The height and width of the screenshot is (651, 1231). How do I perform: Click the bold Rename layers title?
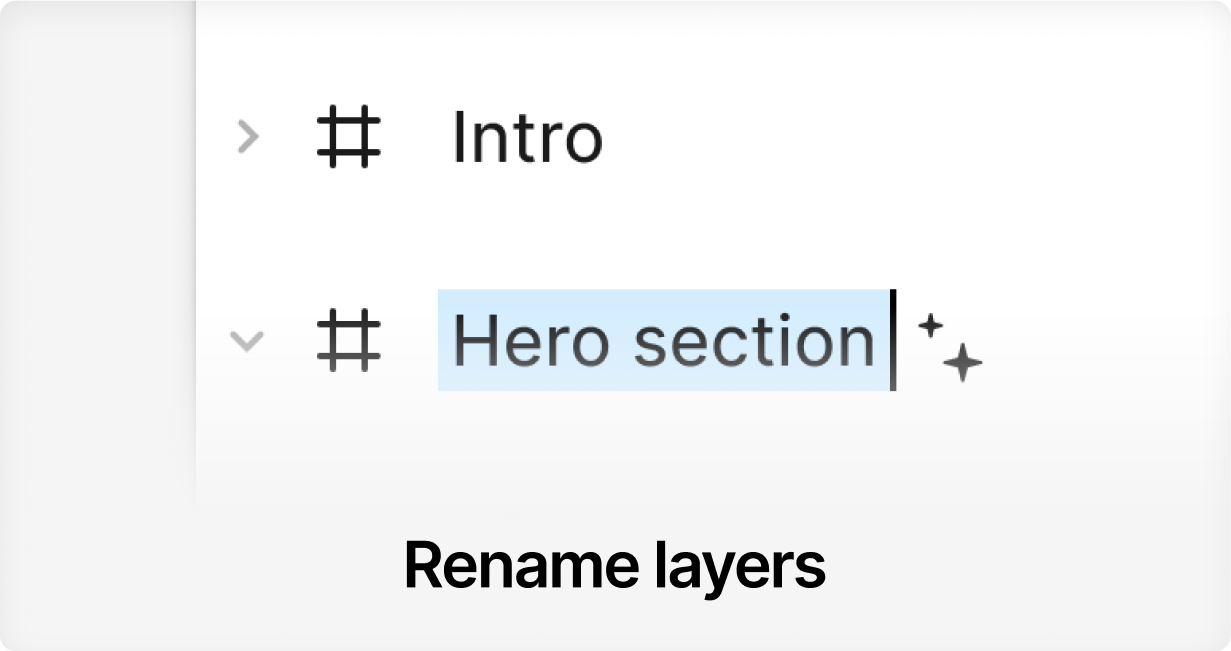pyautogui.click(x=614, y=565)
